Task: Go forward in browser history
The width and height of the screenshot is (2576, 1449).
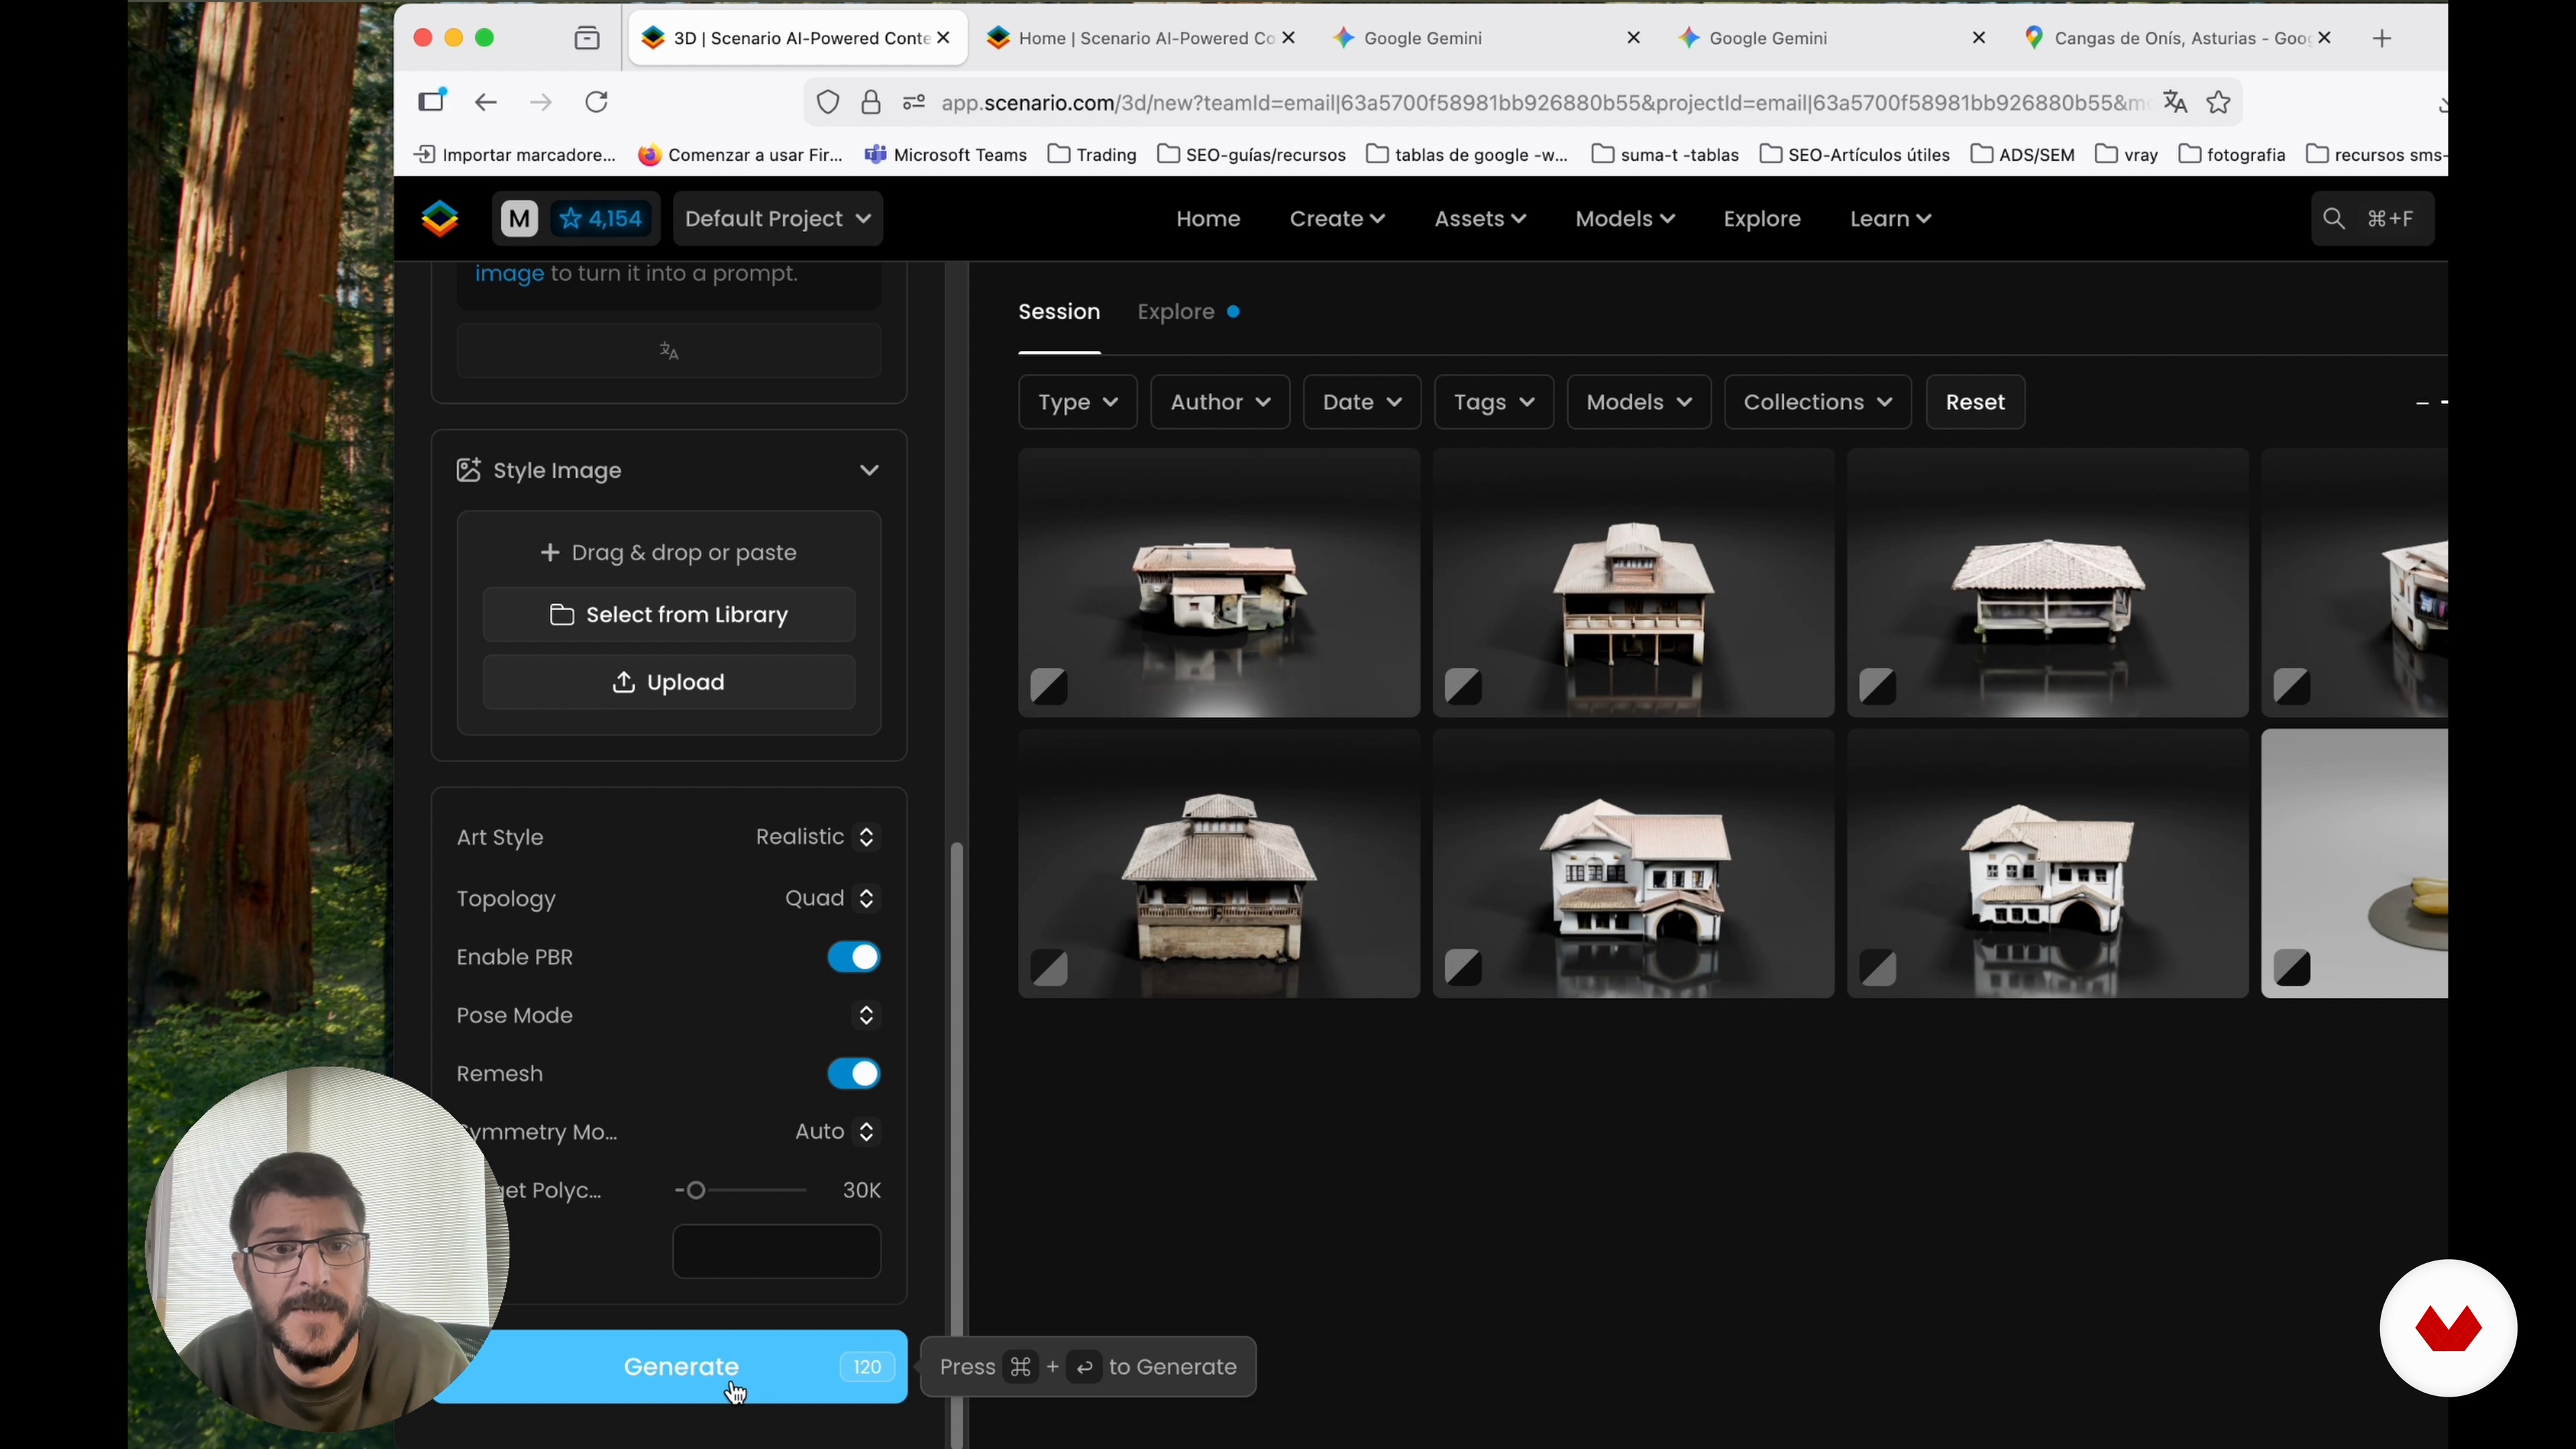Action: [541, 102]
